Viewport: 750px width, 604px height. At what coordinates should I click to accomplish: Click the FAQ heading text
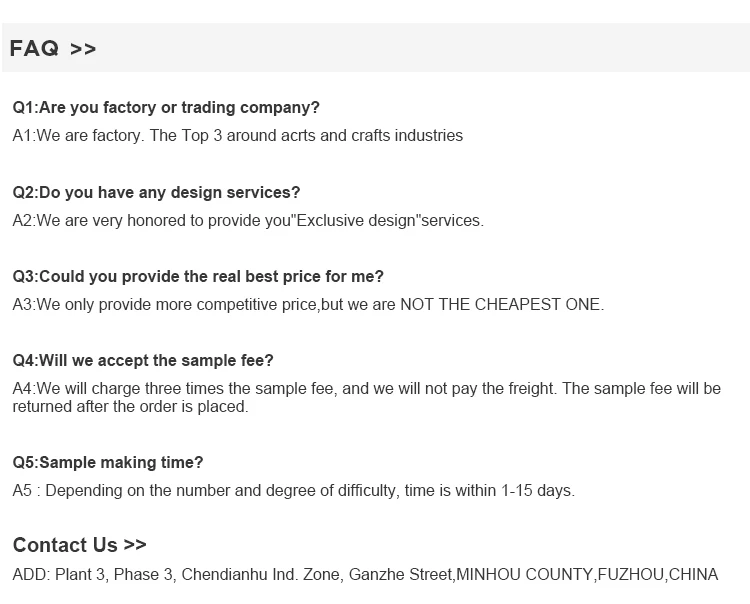[x=34, y=48]
